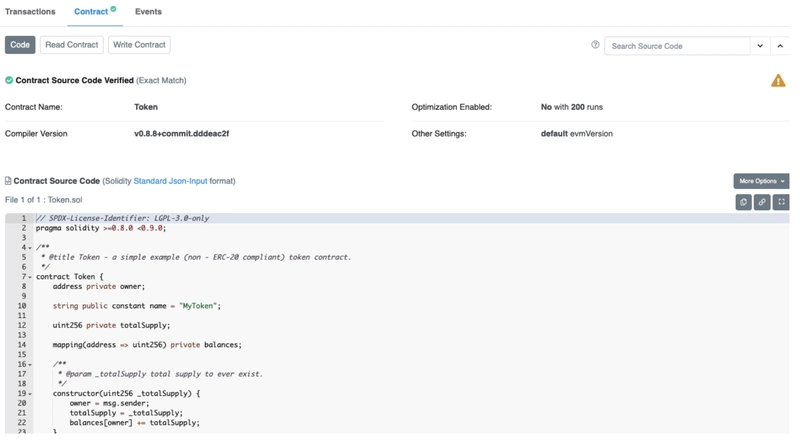Click the document icon beside Contract Source Code
The height and width of the screenshot is (443, 800).
click(x=8, y=181)
